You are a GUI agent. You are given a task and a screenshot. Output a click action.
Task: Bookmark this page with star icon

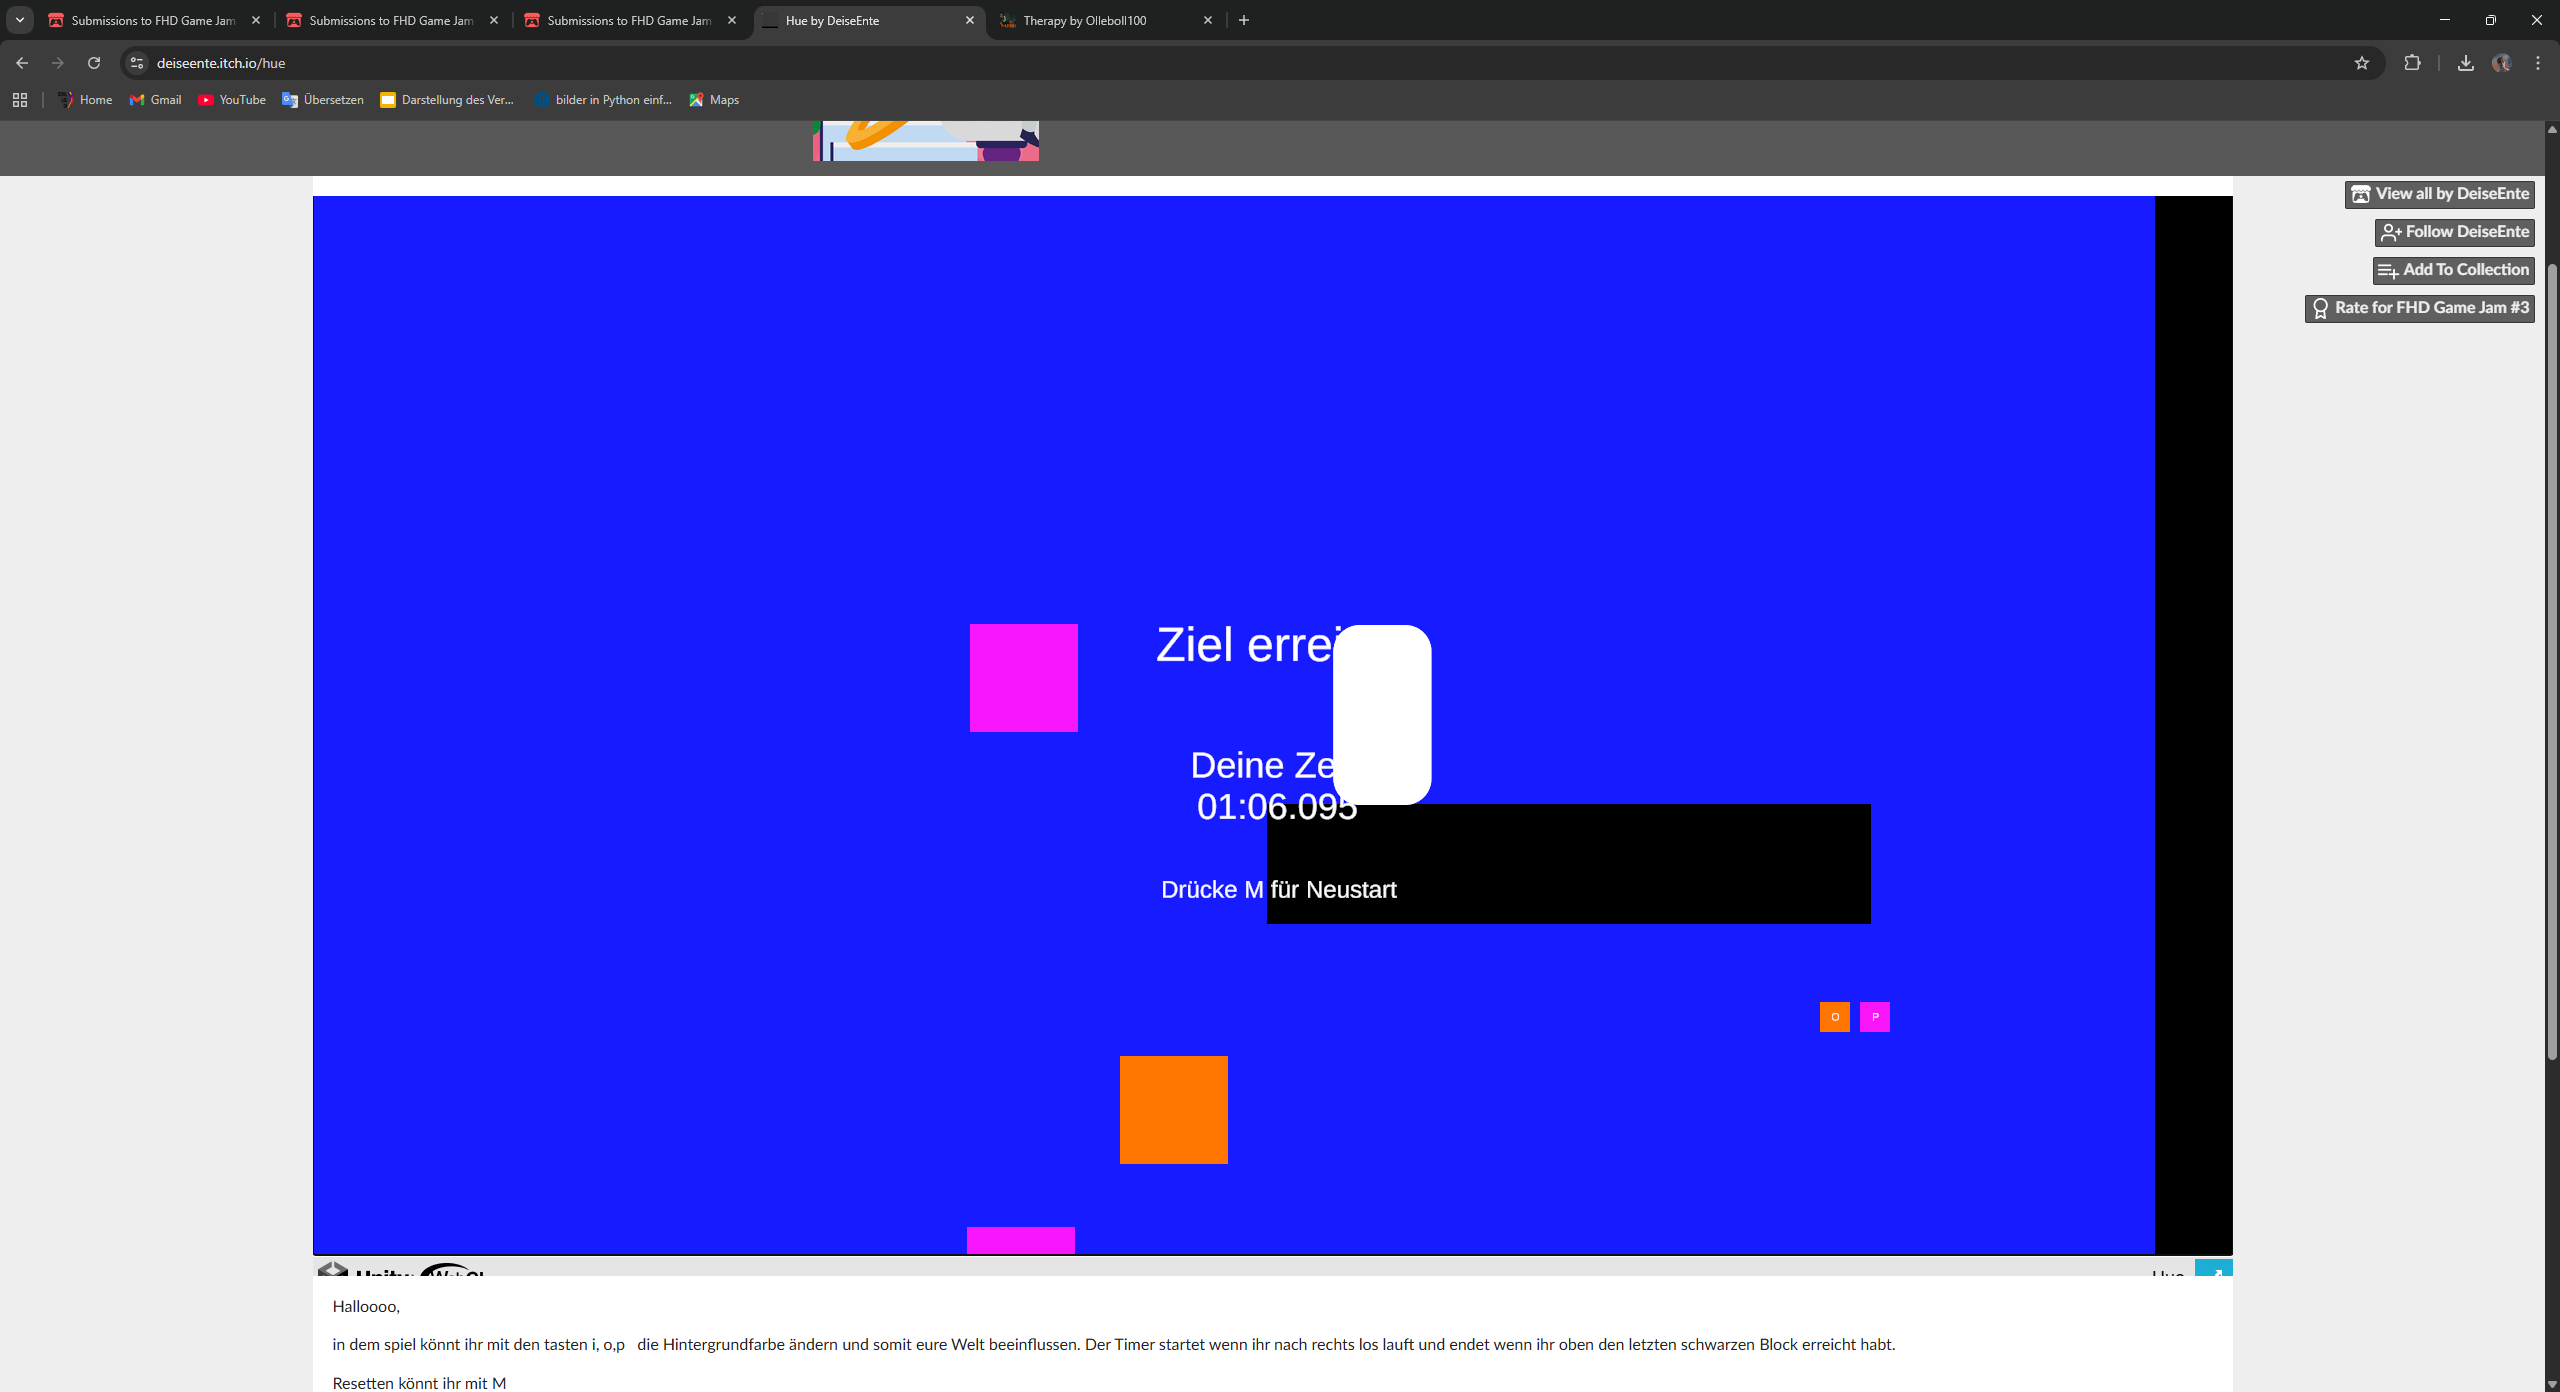pyautogui.click(x=2362, y=63)
